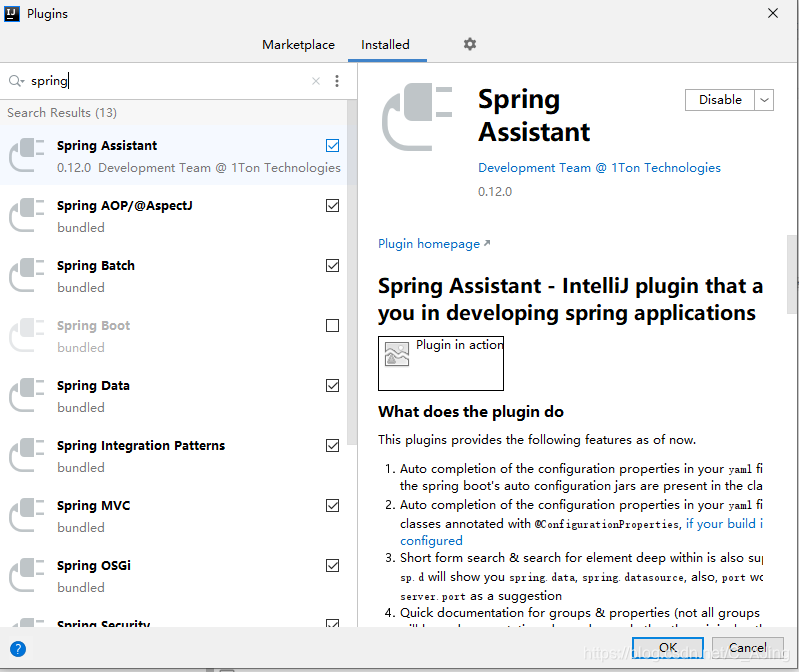Click the Cancel button
Viewport: 799px width, 672px height.
748,648
